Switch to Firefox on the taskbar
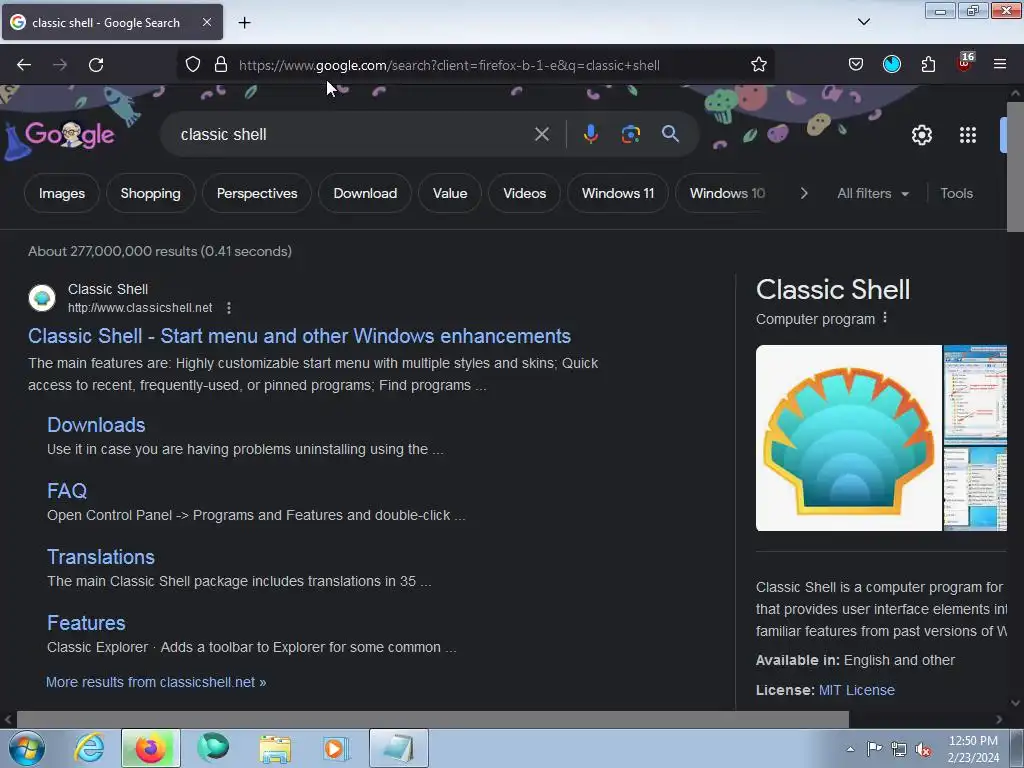 pyautogui.click(x=151, y=748)
